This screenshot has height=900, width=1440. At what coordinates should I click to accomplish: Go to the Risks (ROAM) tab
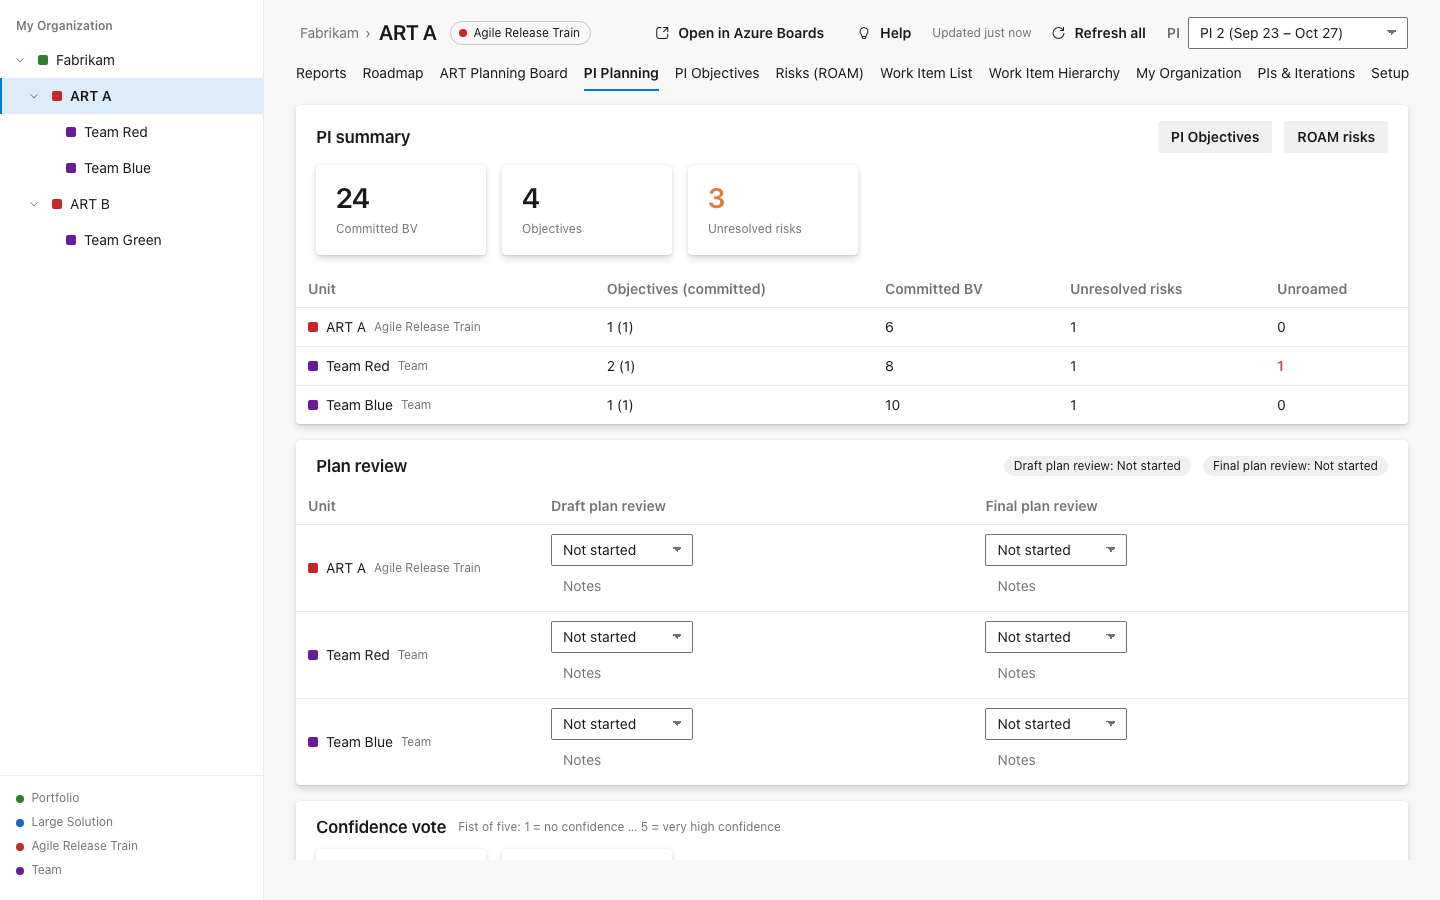pyautogui.click(x=819, y=73)
